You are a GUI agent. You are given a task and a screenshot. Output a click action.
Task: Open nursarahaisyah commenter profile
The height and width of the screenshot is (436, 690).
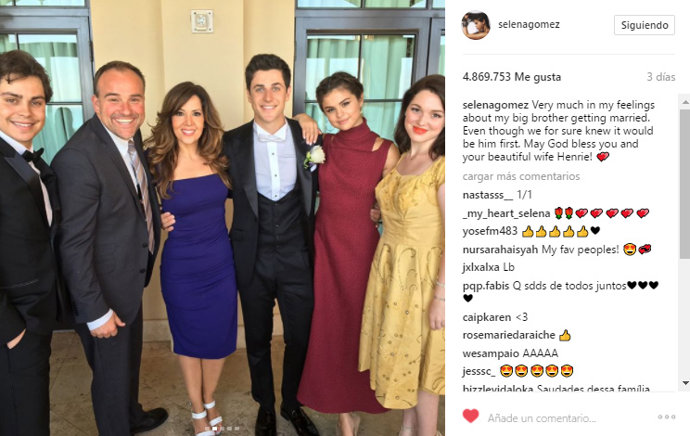[500, 250]
